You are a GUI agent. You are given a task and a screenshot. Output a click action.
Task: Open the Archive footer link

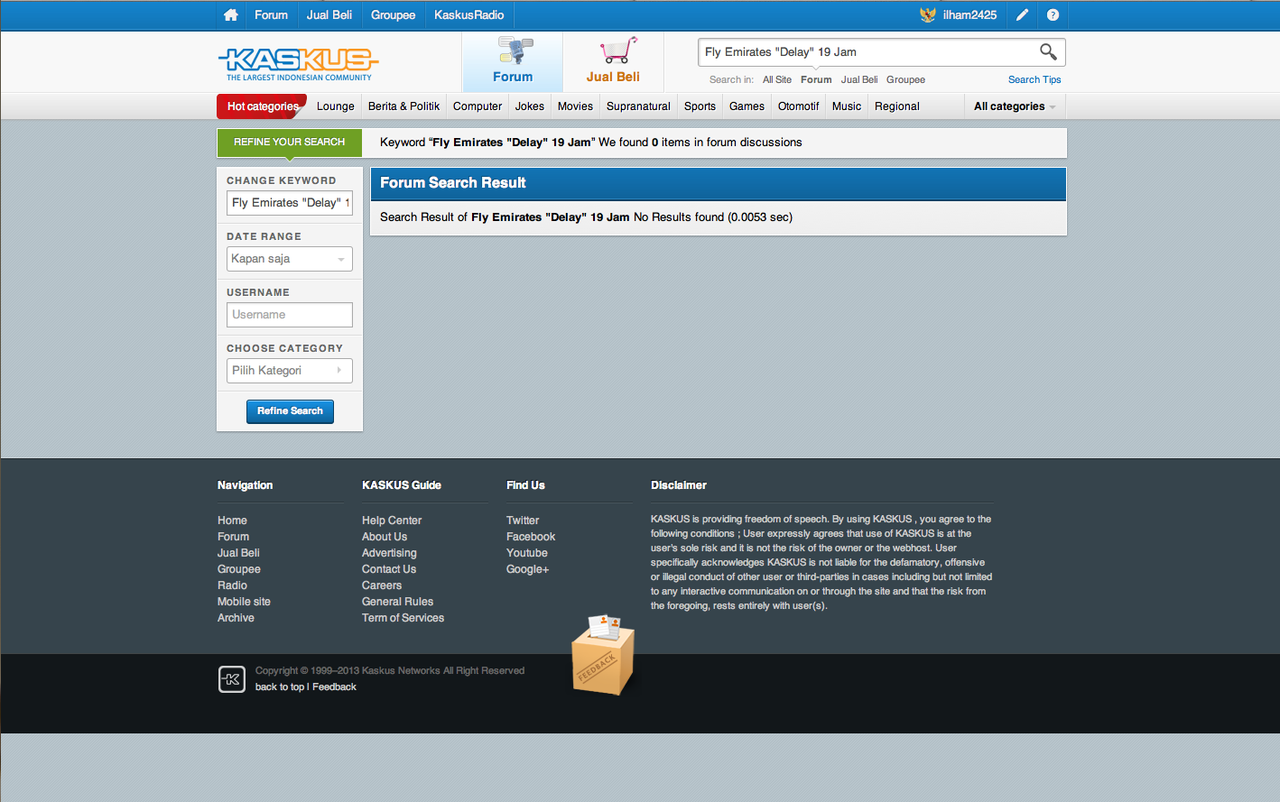(x=236, y=618)
